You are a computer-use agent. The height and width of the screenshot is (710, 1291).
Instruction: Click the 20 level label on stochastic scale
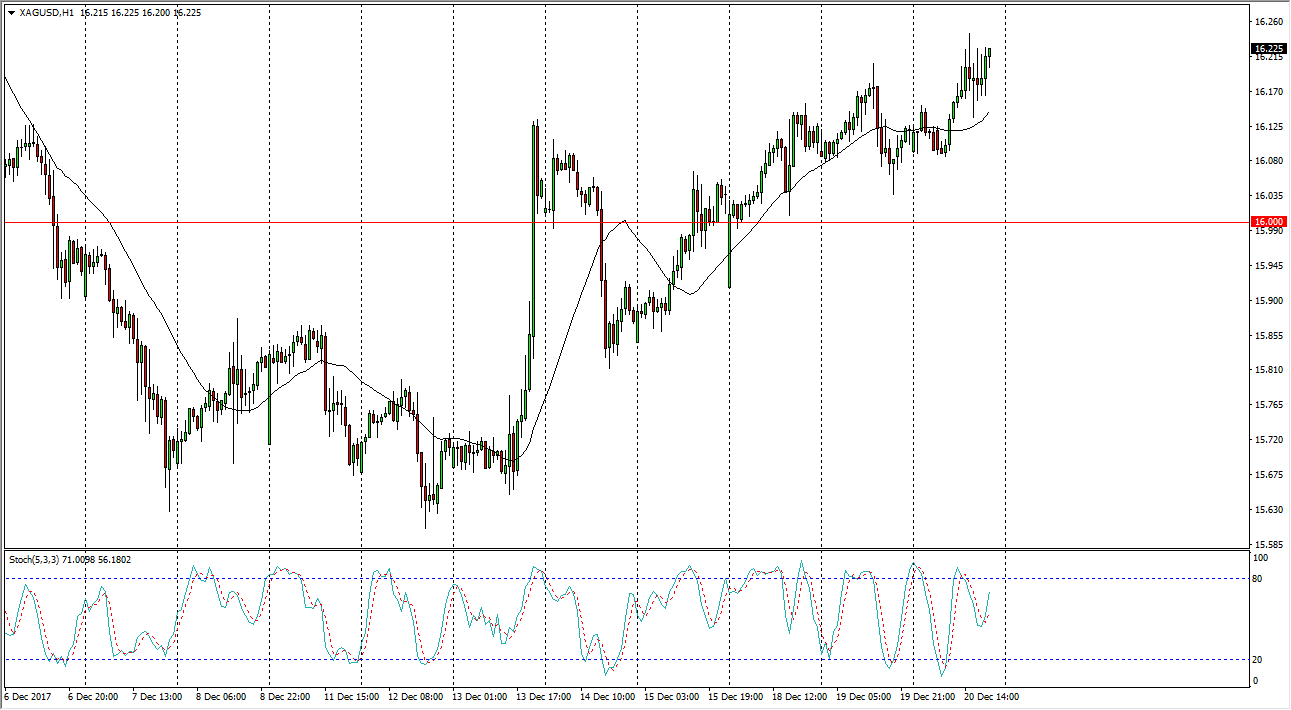point(1258,659)
